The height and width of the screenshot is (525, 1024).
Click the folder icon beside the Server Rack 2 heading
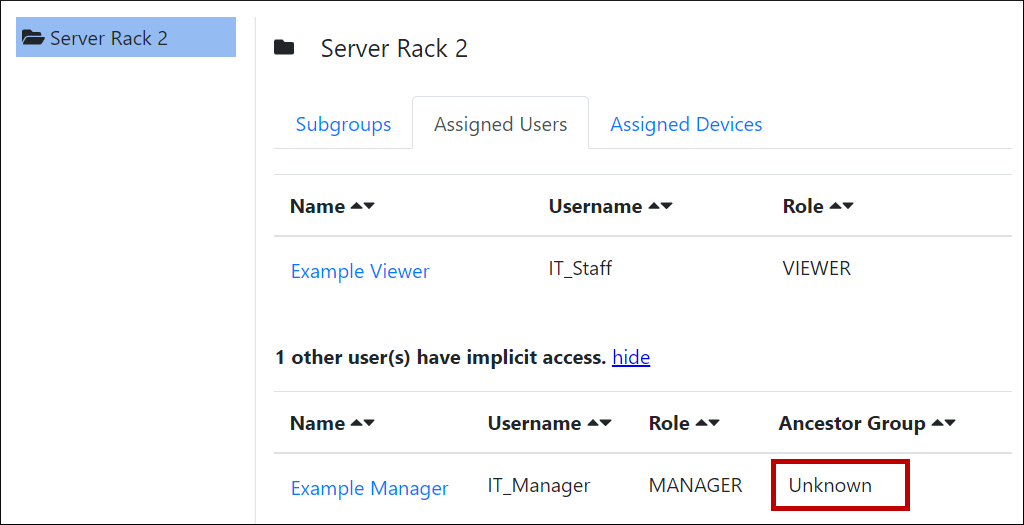[x=284, y=48]
